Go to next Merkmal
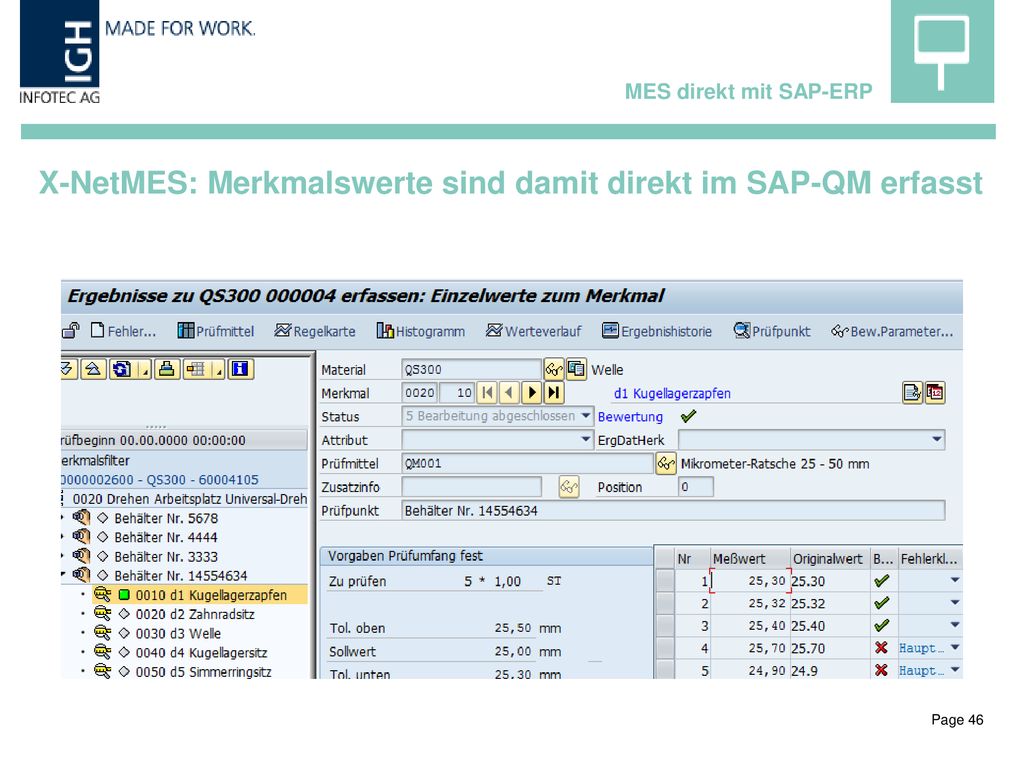 click(x=532, y=392)
